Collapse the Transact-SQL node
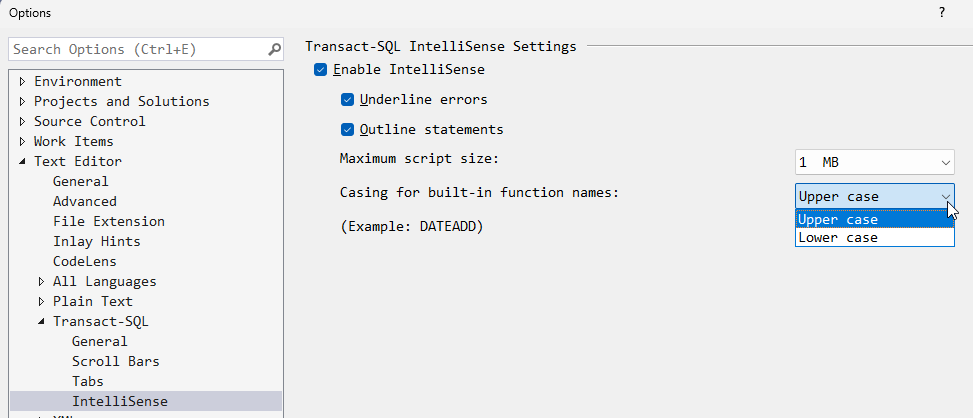Image resolution: width=973 pixels, height=418 pixels. tap(42, 322)
